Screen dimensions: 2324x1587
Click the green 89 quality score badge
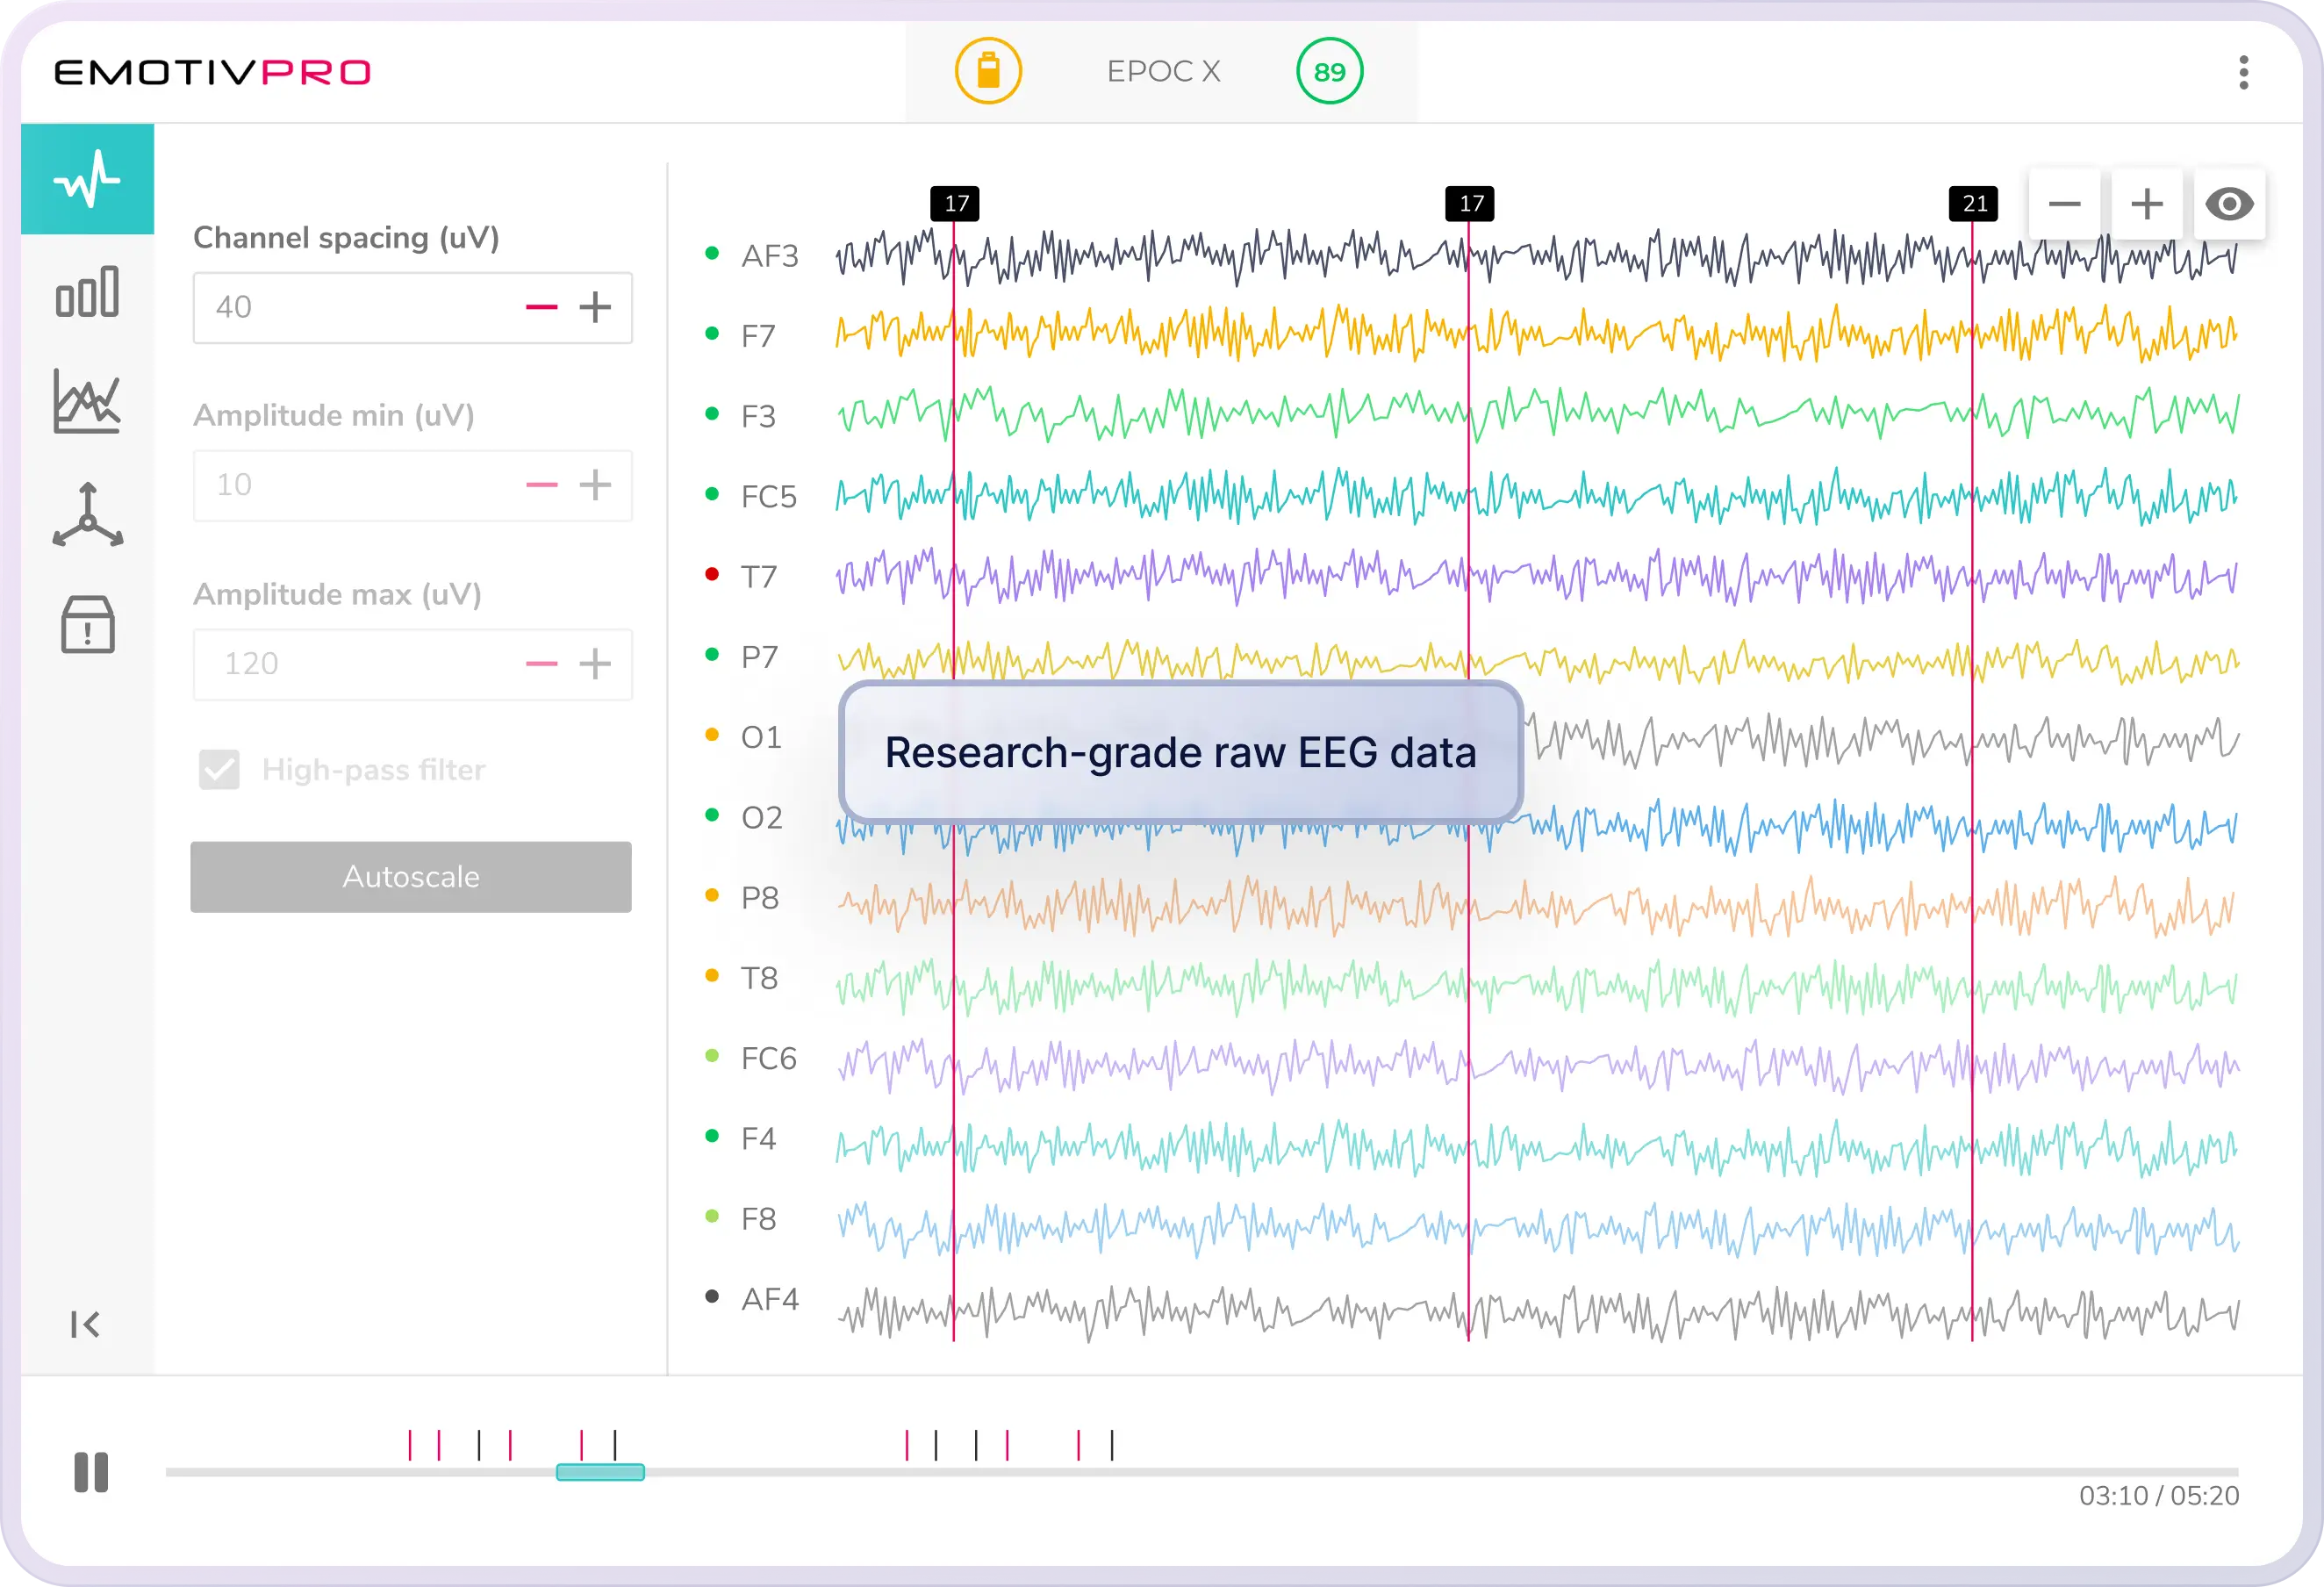coord(1329,70)
